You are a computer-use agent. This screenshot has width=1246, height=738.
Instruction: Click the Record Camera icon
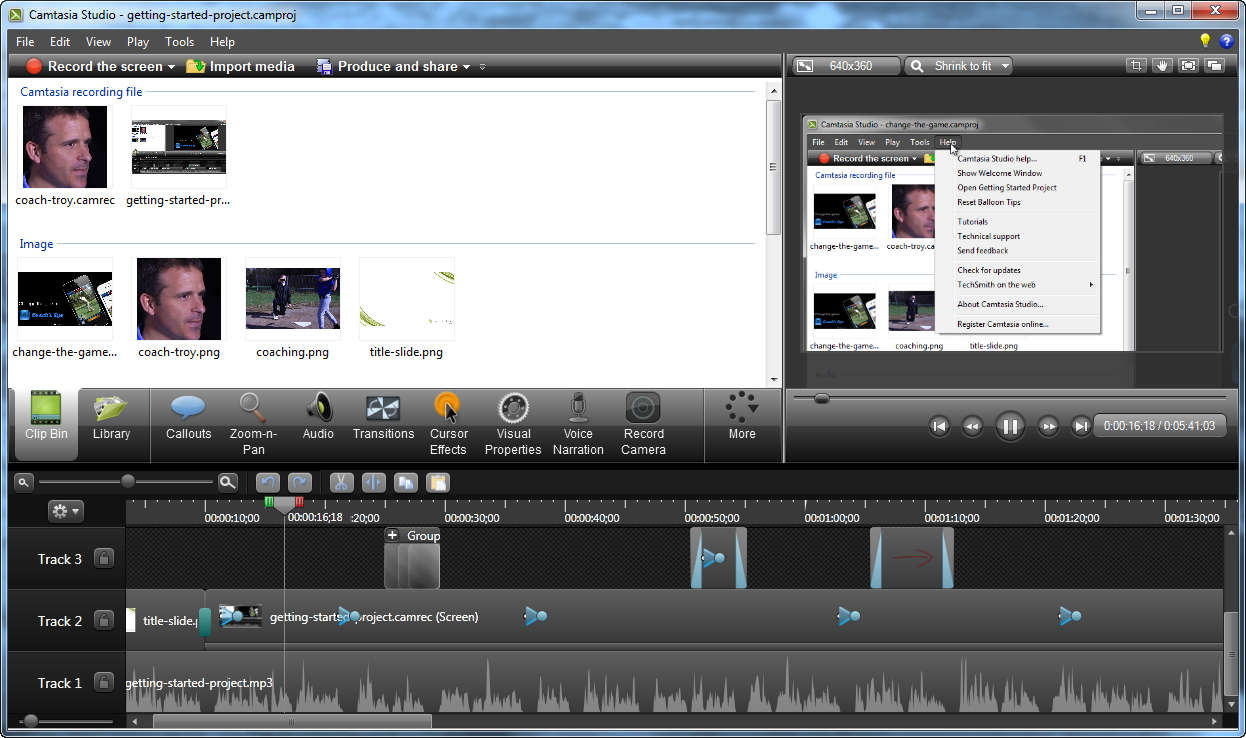pos(643,422)
